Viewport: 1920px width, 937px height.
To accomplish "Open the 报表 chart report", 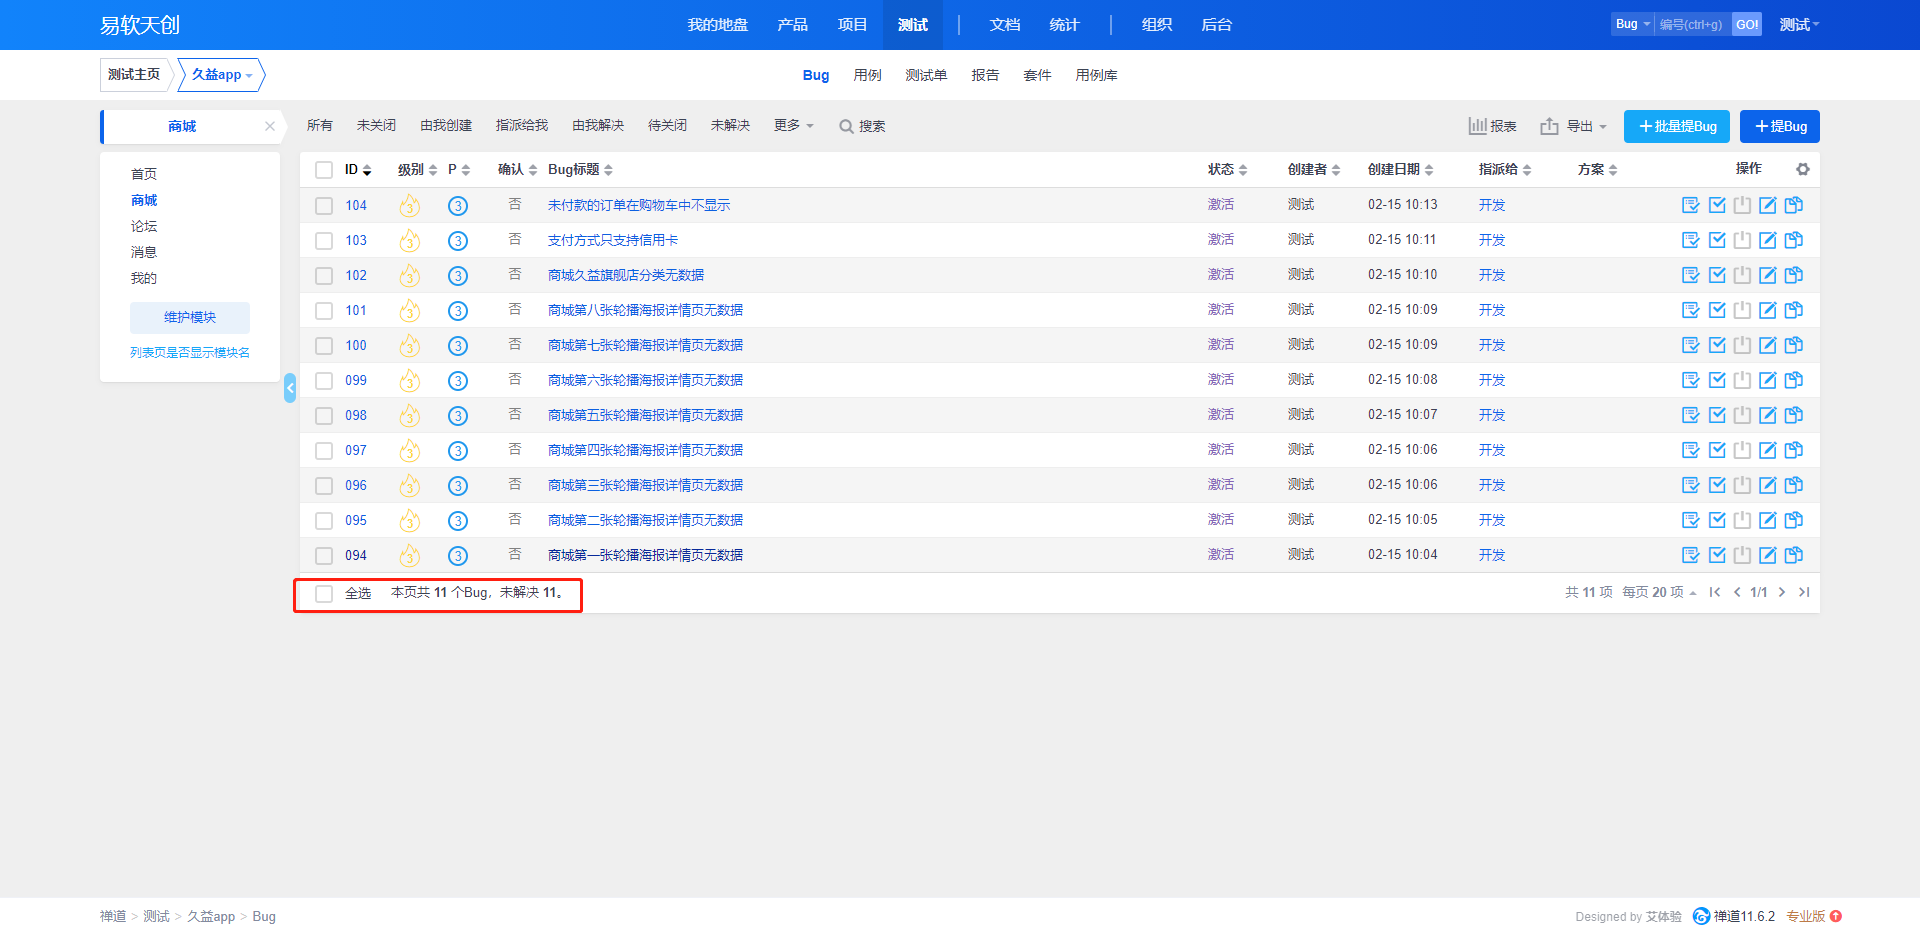I will coord(1492,126).
